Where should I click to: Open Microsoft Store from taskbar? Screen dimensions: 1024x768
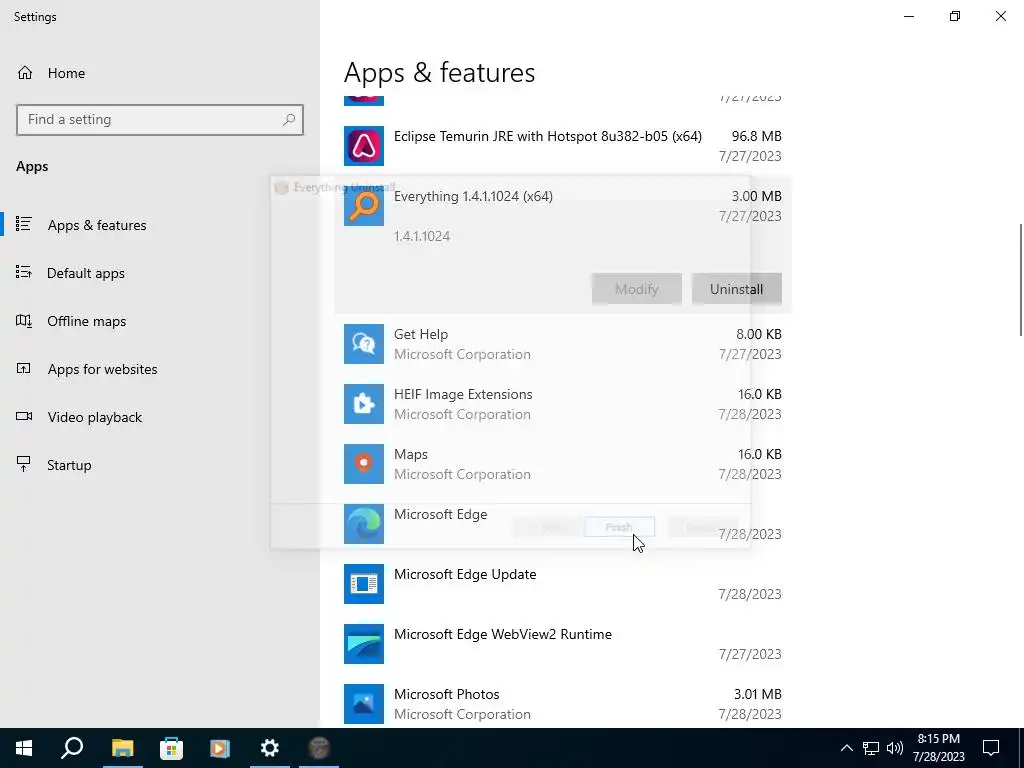[171, 748]
